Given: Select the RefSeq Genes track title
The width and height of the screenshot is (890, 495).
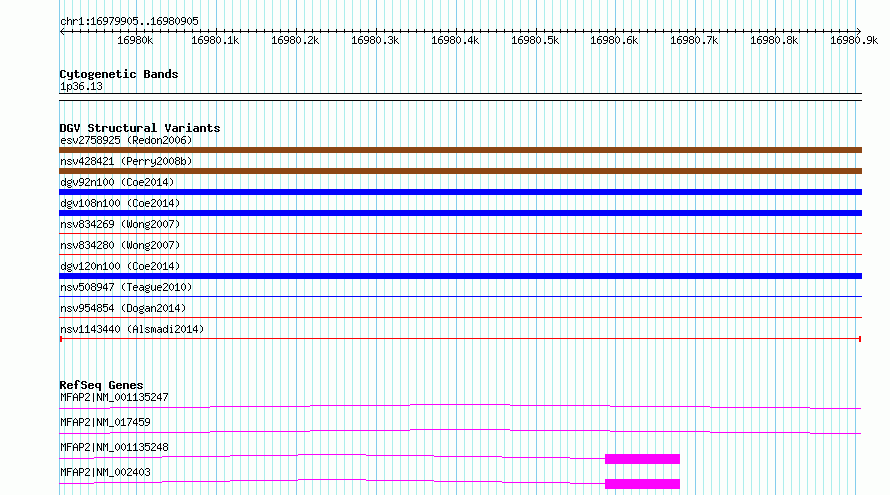Looking at the screenshot, I should coord(101,385).
